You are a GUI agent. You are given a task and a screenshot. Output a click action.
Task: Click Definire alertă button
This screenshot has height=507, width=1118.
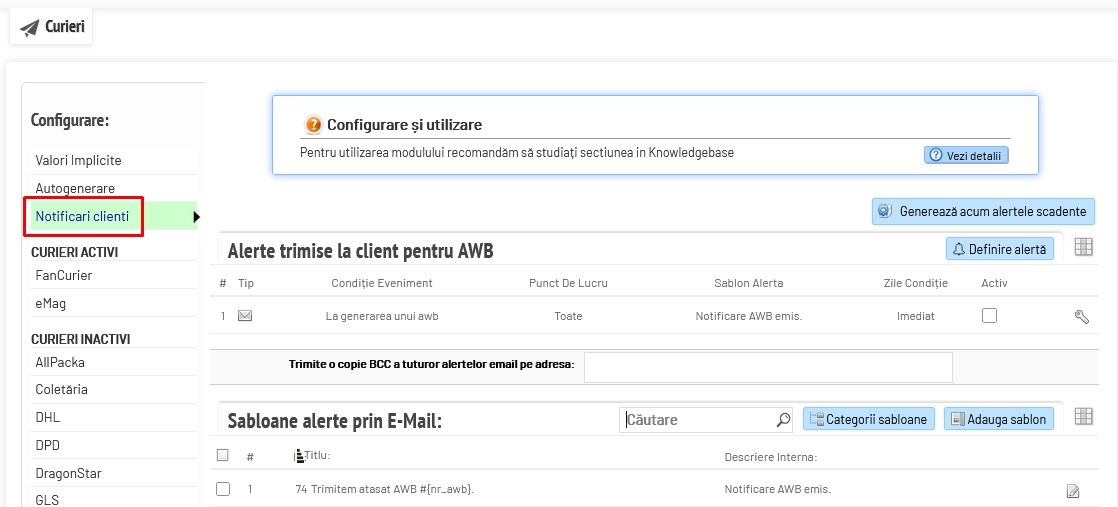(x=999, y=249)
